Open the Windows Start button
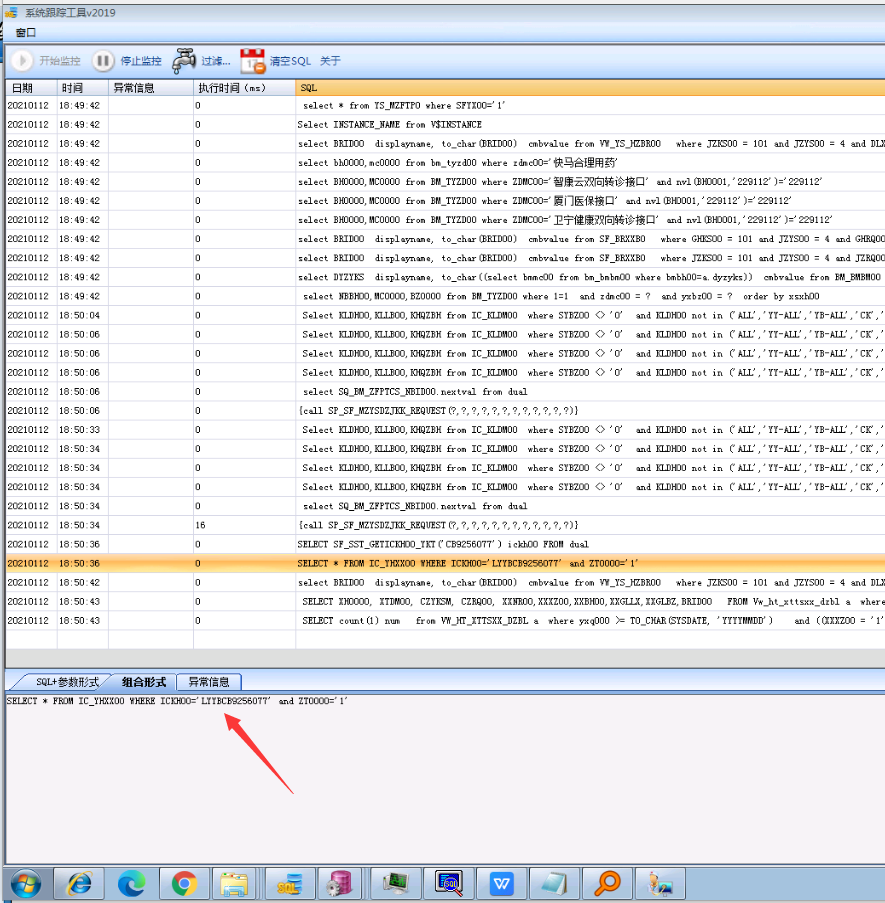The height and width of the screenshot is (903, 885). click(x=25, y=883)
